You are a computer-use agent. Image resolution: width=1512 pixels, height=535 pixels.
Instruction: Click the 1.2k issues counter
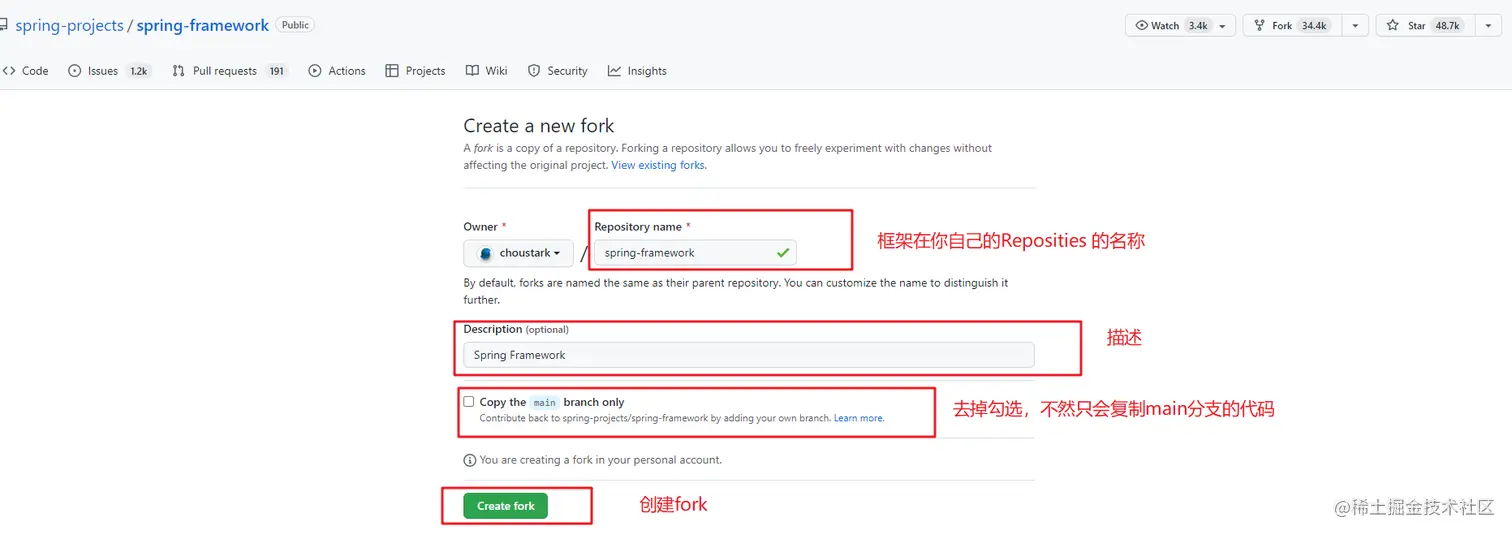pyautogui.click(x=138, y=71)
